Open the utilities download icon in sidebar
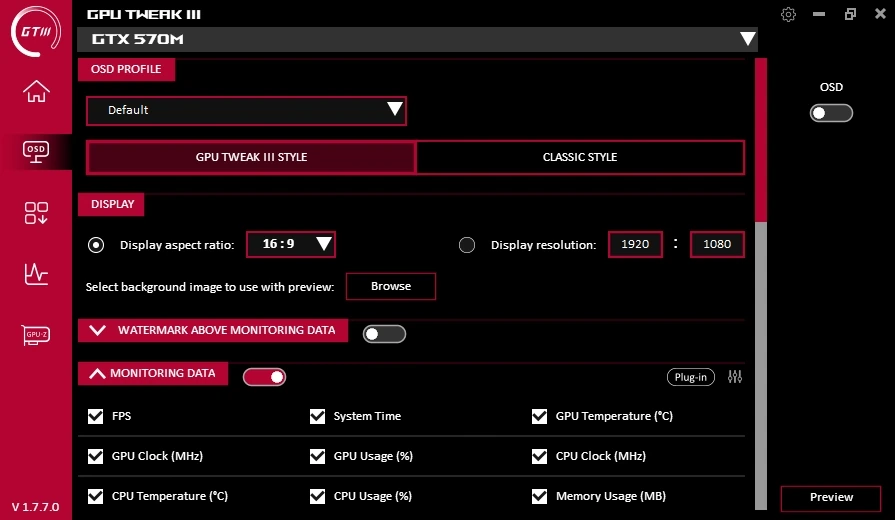This screenshot has height=520, width=895. pyautogui.click(x=36, y=213)
